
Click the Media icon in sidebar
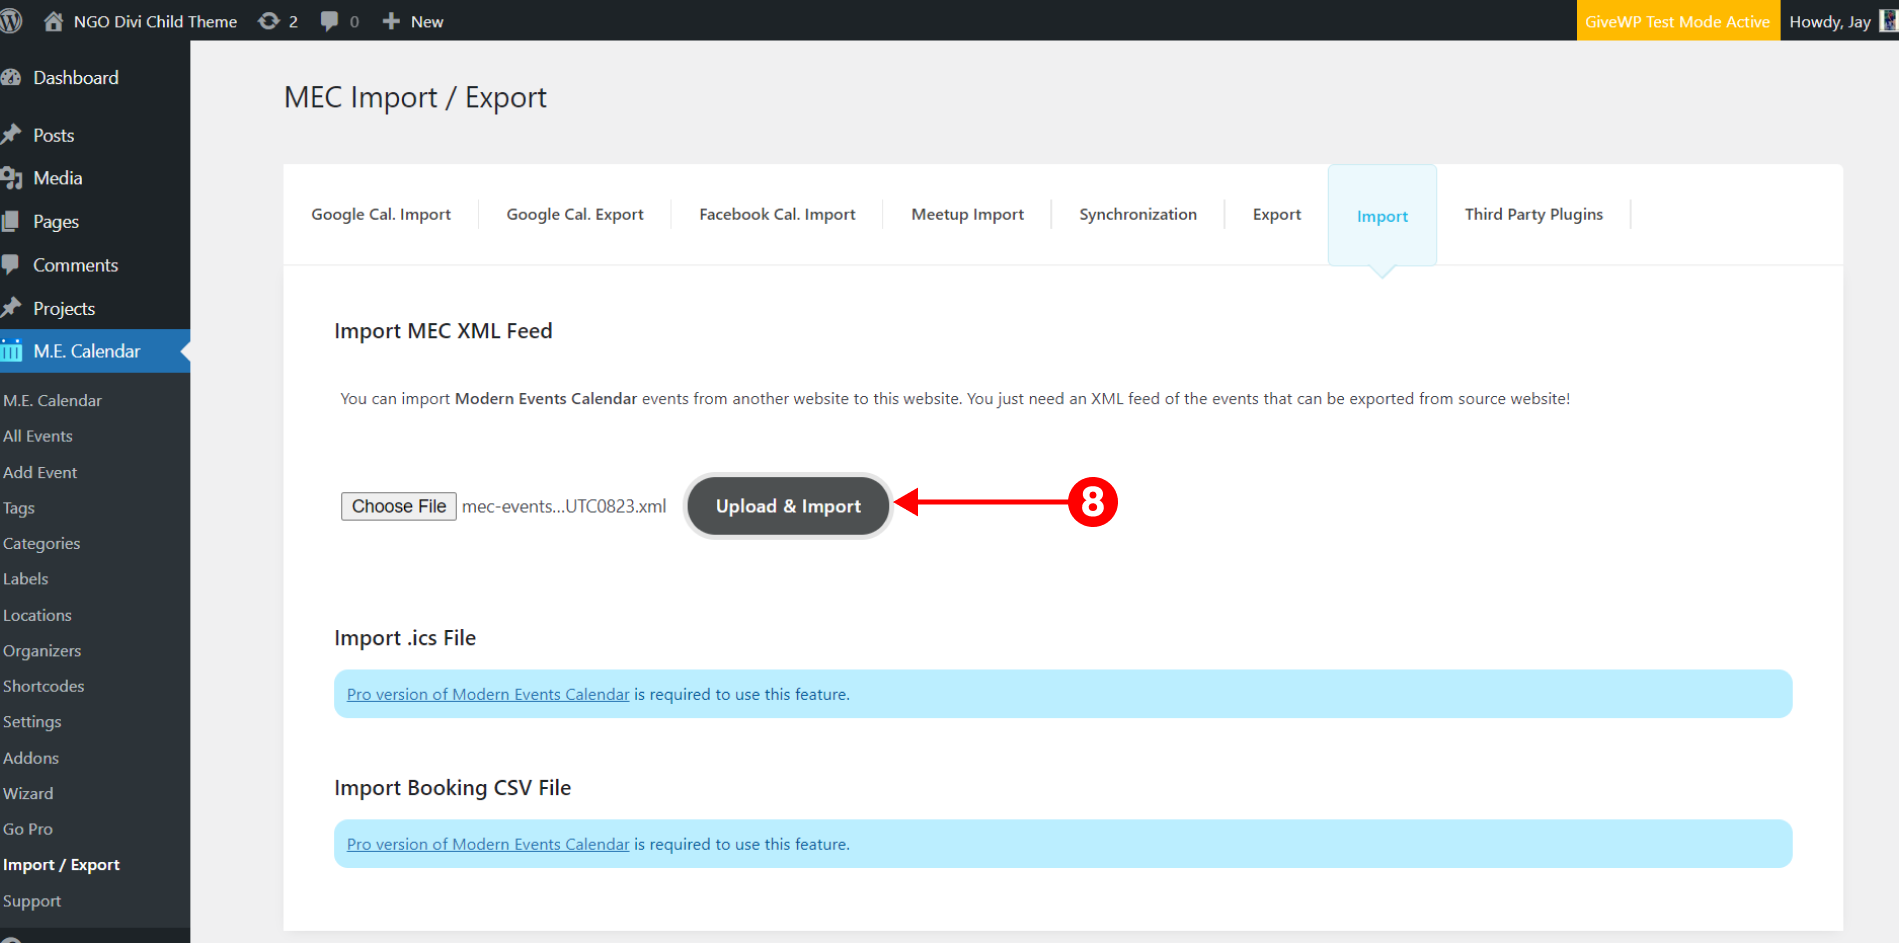click(11, 178)
